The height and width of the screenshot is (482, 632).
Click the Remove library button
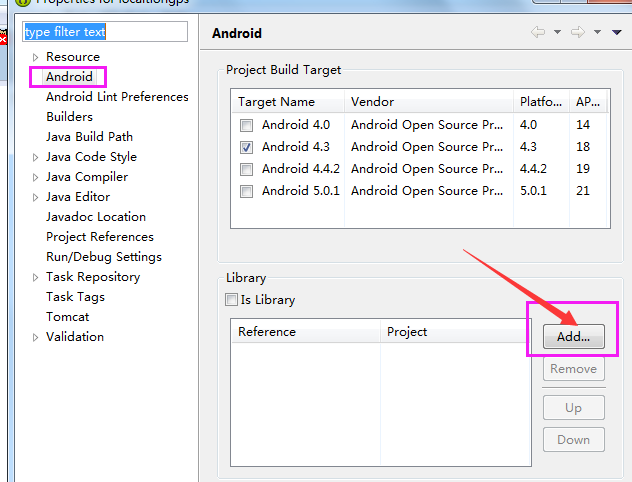574,369
